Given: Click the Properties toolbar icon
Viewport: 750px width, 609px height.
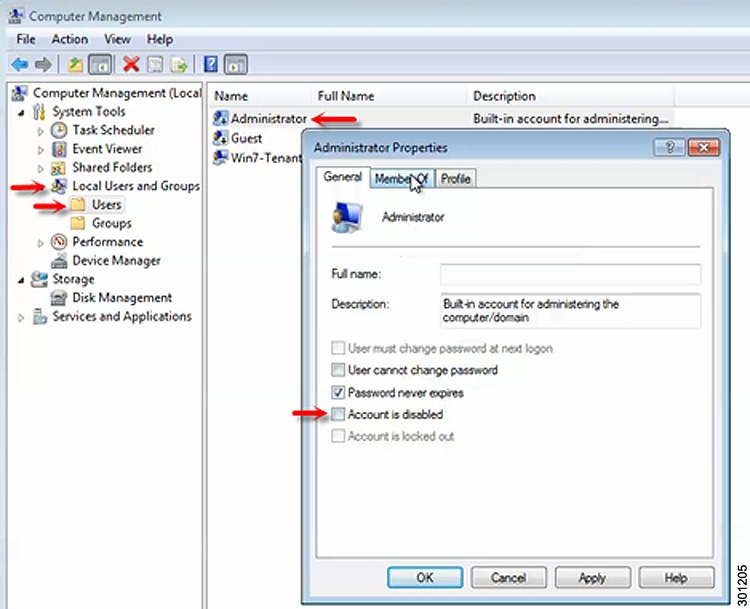Looking at the screenshot, I should 154,64.
